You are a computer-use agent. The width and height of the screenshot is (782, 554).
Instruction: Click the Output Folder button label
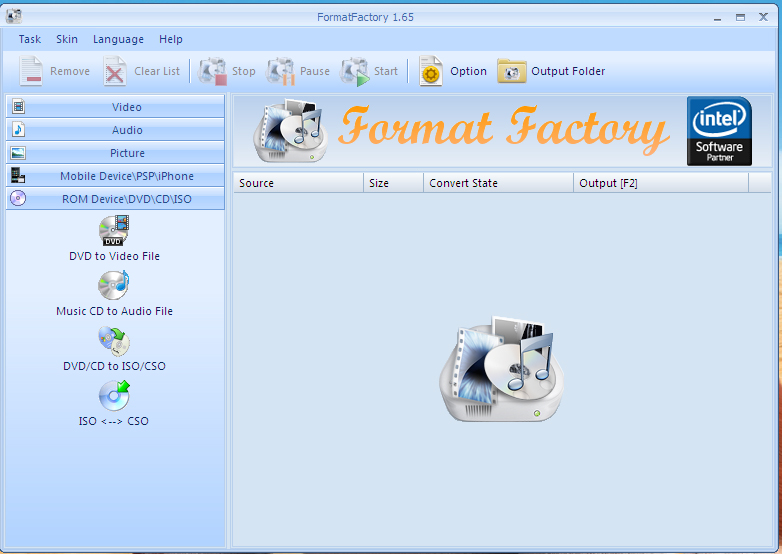(568, 71)
